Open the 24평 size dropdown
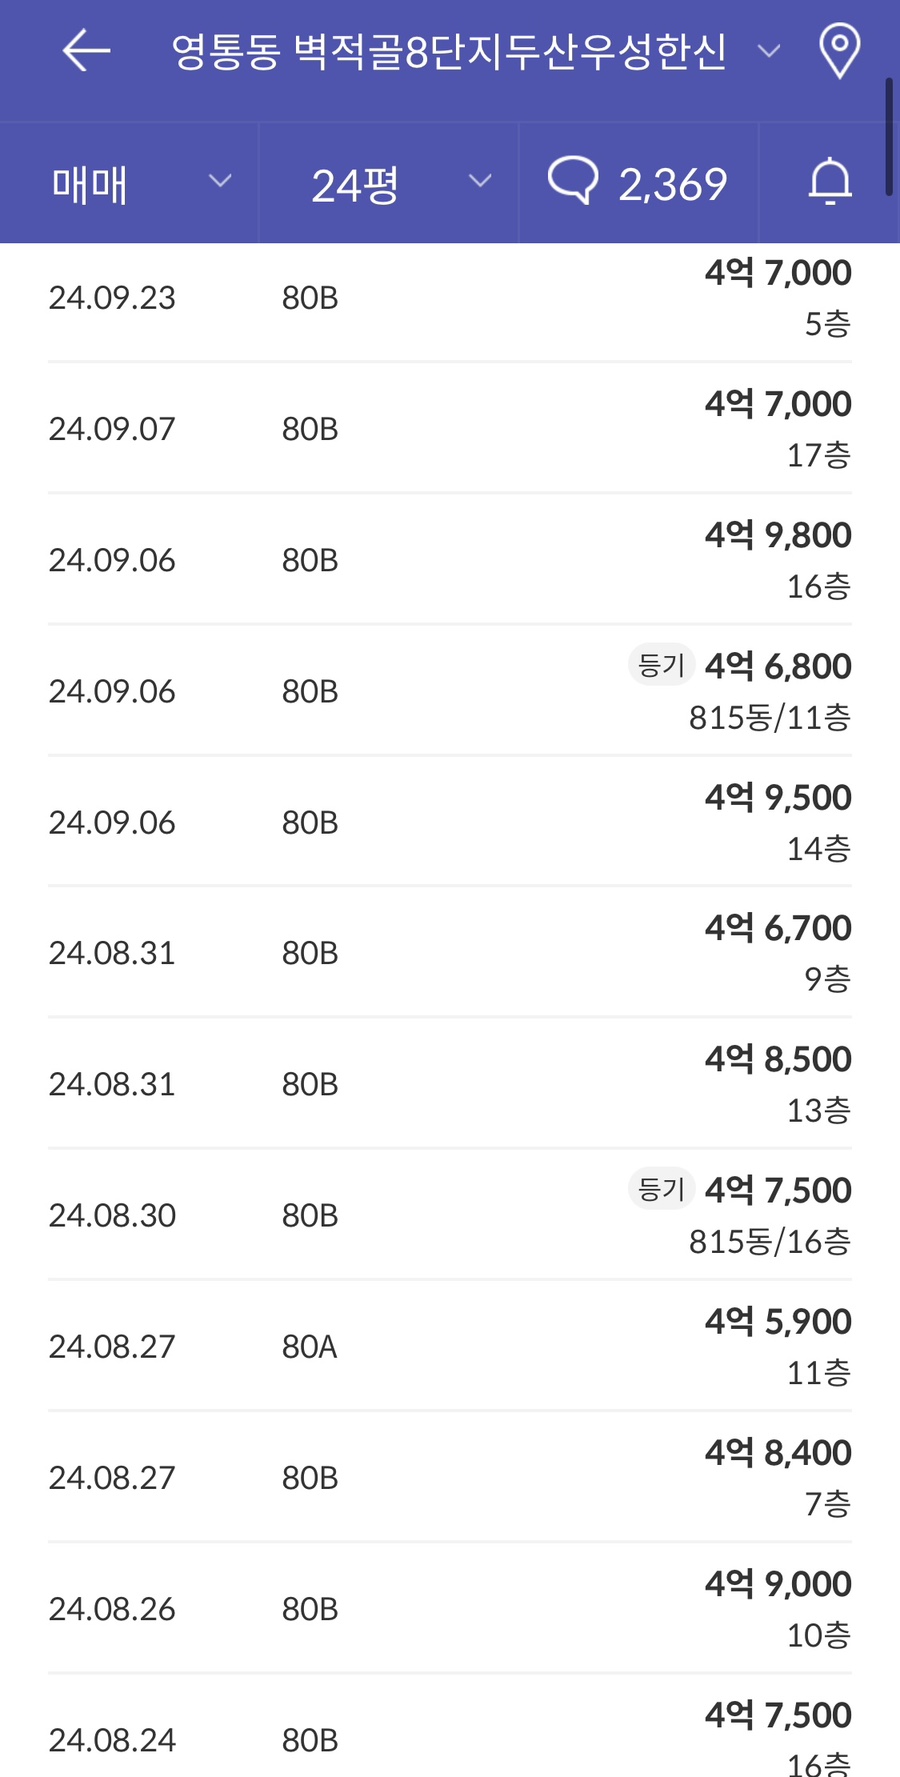 (400, 184)
